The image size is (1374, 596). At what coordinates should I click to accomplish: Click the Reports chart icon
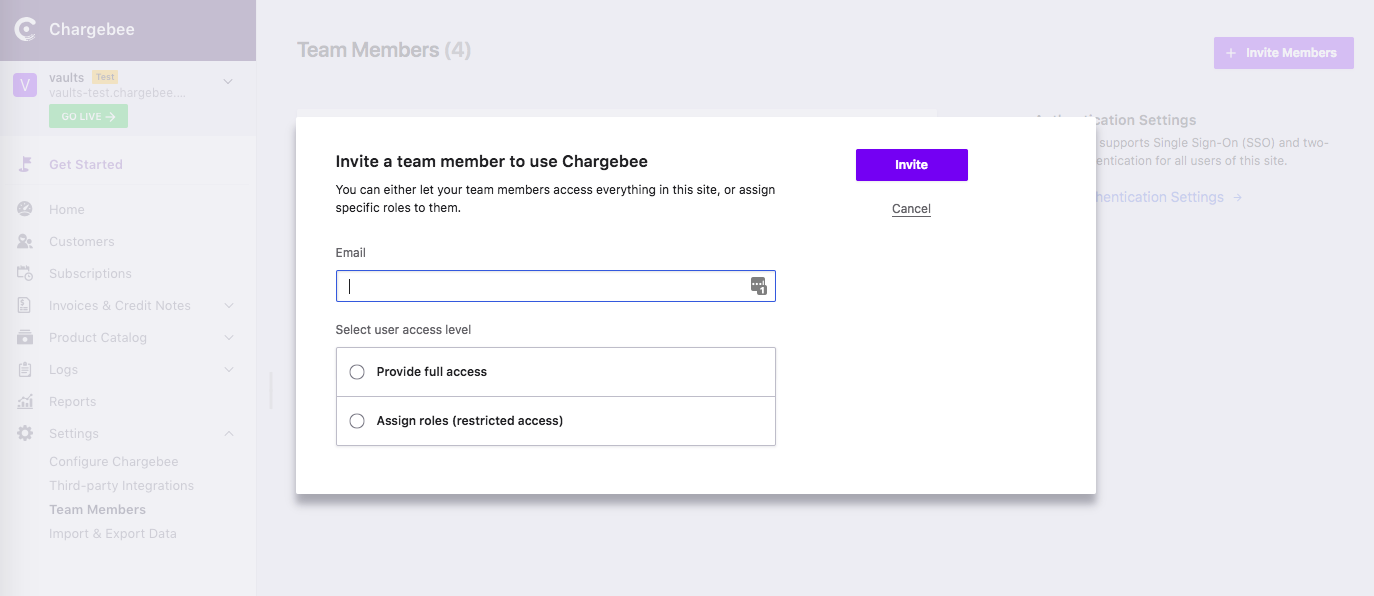pos(26,401)
